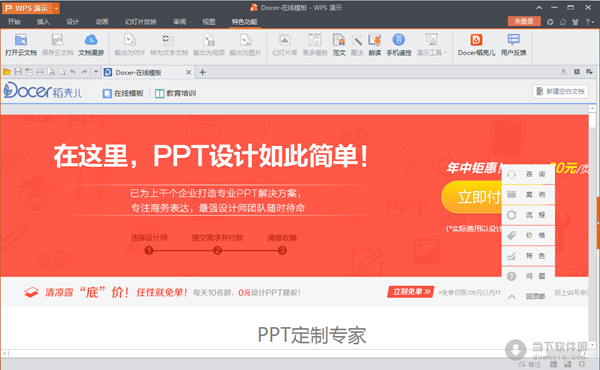Select 特色功能 ribbon tab
This screenshot has height=370, width=600.
[244, 22]
